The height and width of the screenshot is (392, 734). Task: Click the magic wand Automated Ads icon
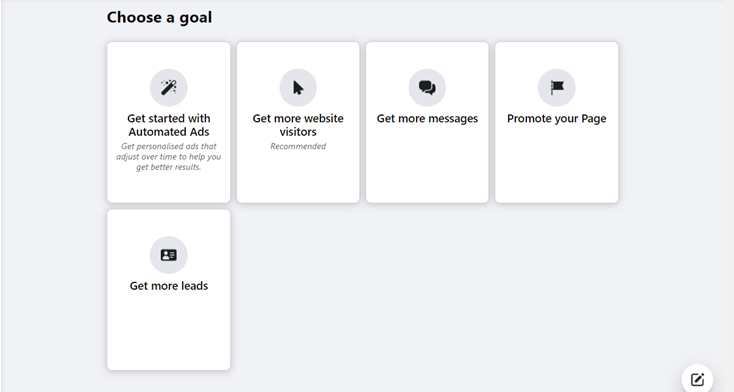[x=169, y=88]
